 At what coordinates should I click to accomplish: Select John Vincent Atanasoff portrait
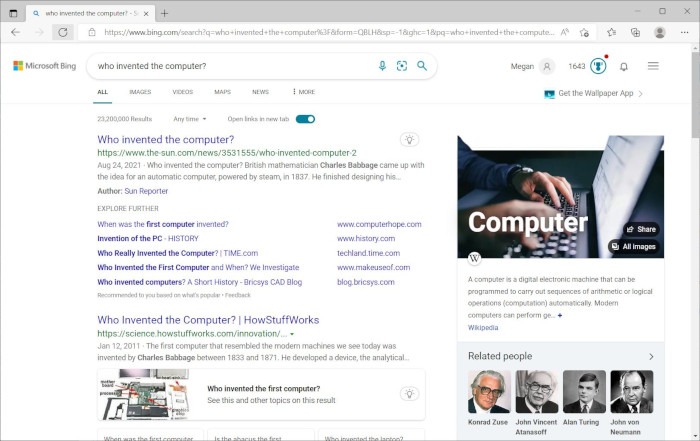pyautogui.click(x=537, y=391)
